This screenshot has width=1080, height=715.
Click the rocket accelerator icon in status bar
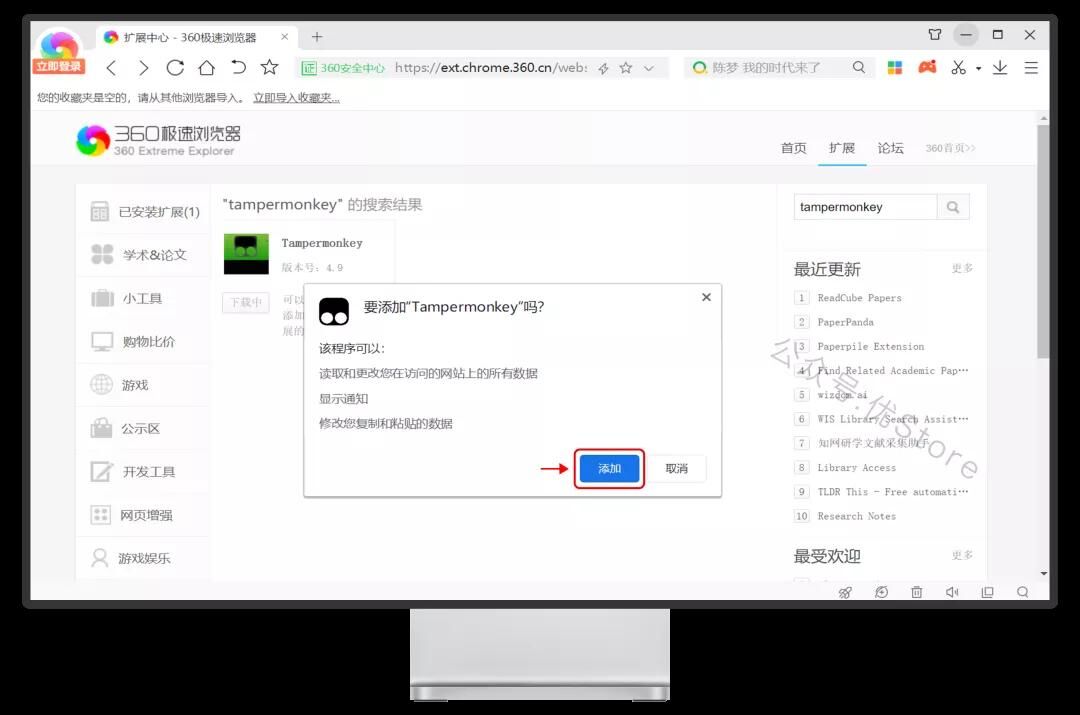[x=845, y=592]
